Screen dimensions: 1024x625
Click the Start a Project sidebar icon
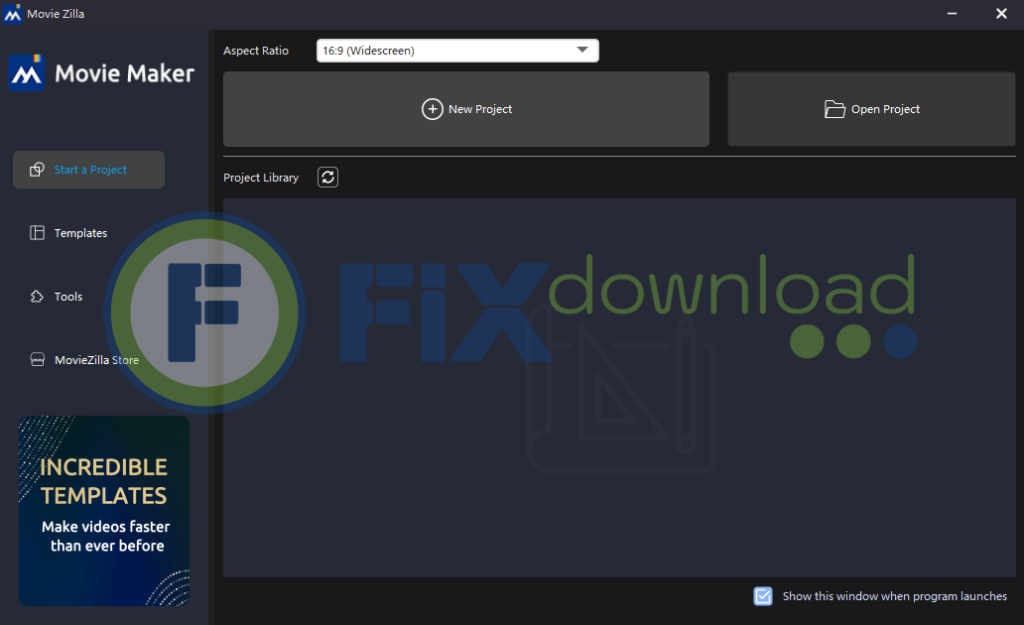point(37,170)
